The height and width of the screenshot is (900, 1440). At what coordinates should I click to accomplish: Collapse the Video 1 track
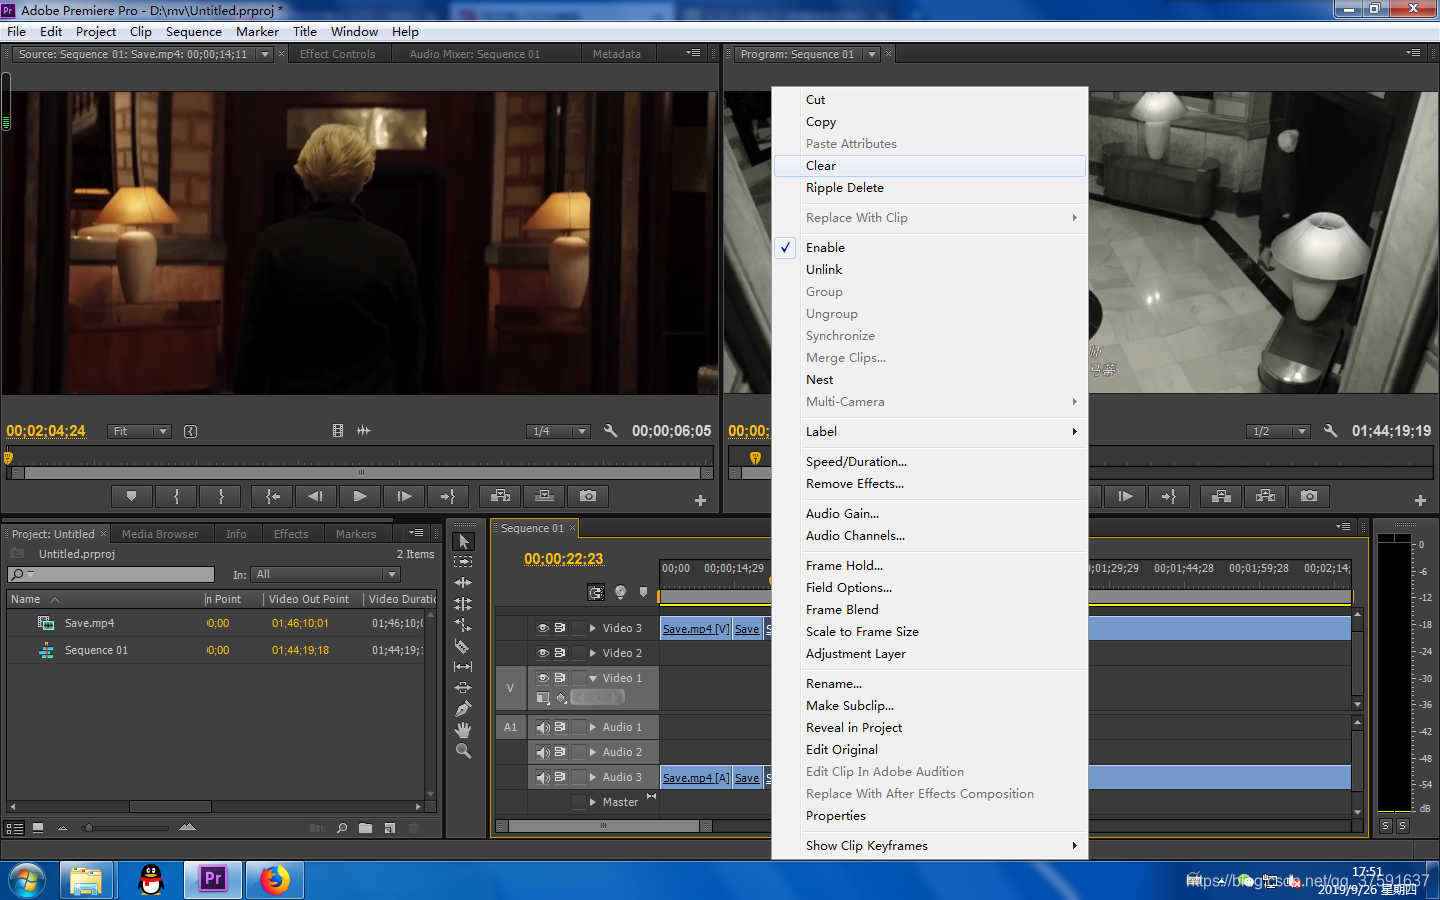pyautogui.click(x=593, y=678)
